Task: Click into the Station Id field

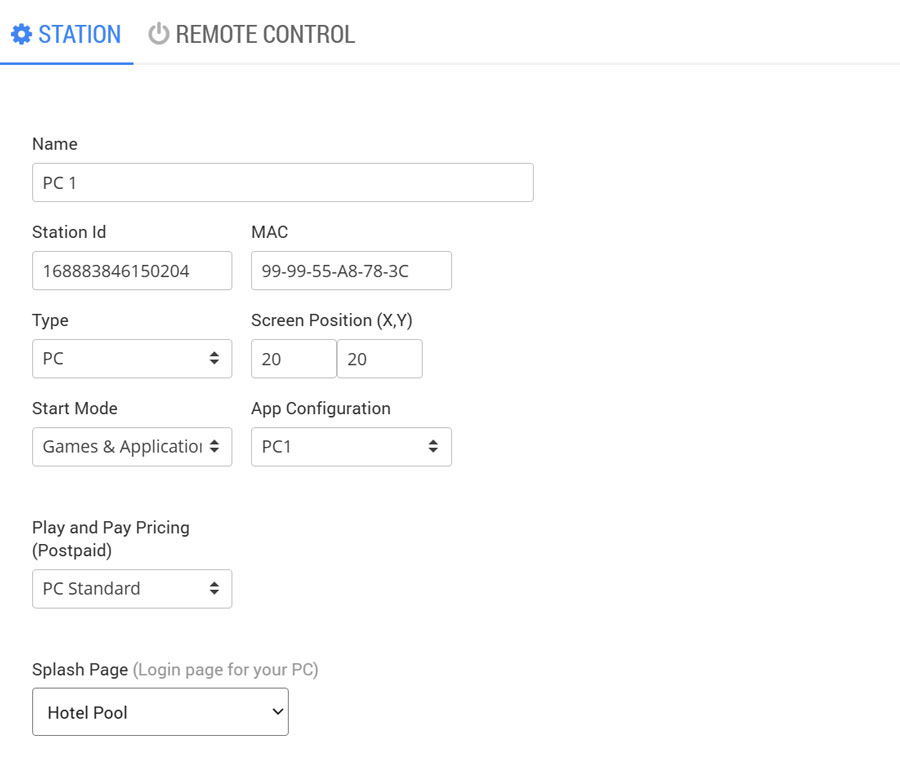Action: [132, 271]
